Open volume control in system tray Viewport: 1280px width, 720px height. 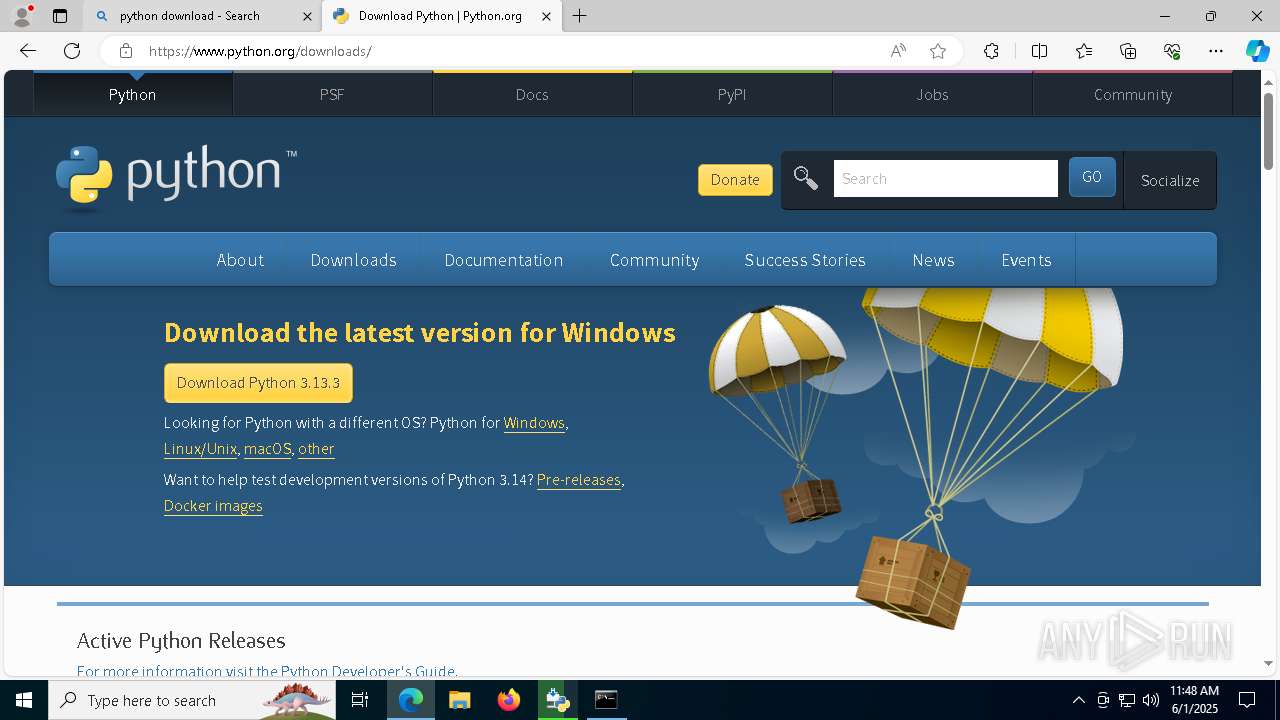1151,700
